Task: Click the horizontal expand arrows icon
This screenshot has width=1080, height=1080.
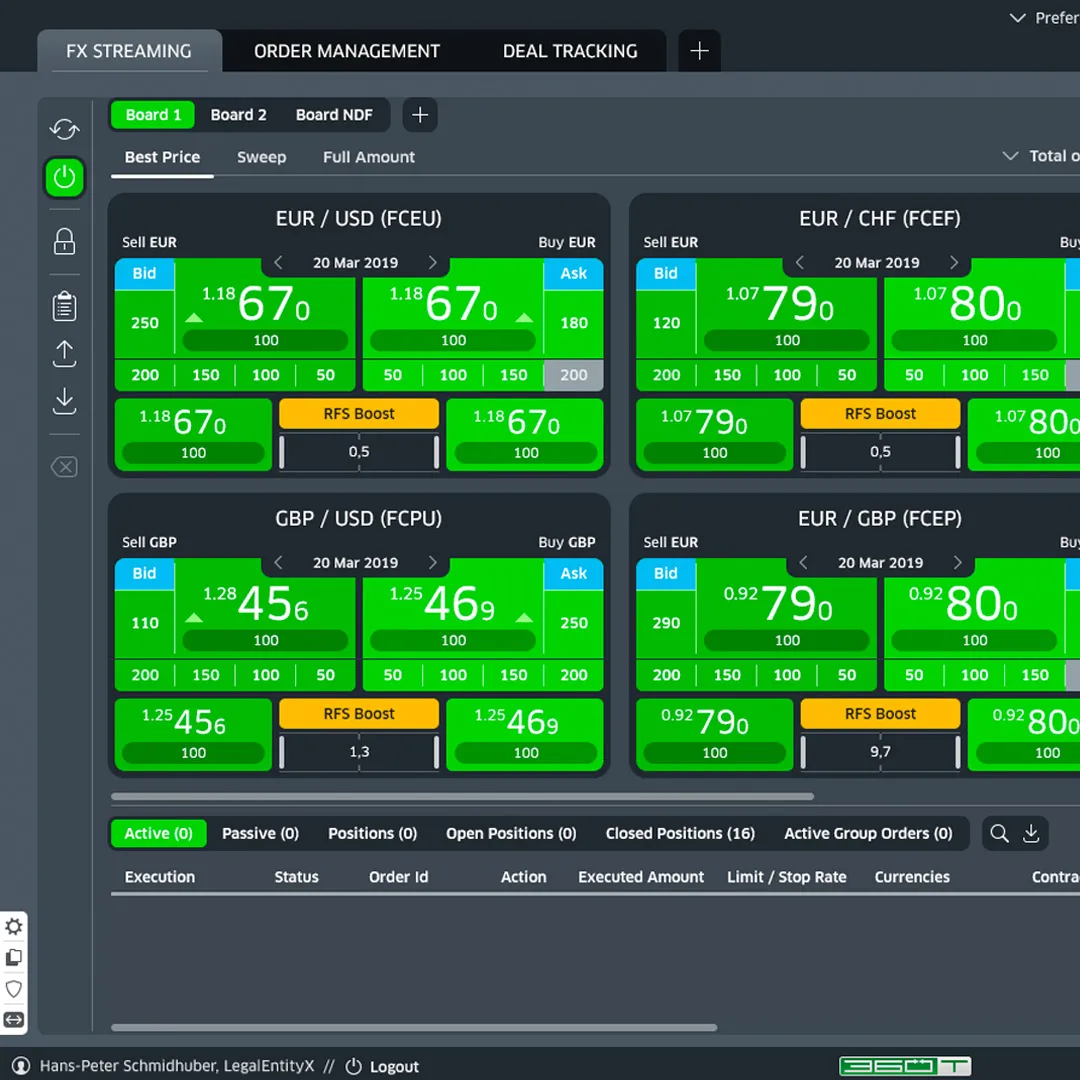Action: tap(14, 1019)
